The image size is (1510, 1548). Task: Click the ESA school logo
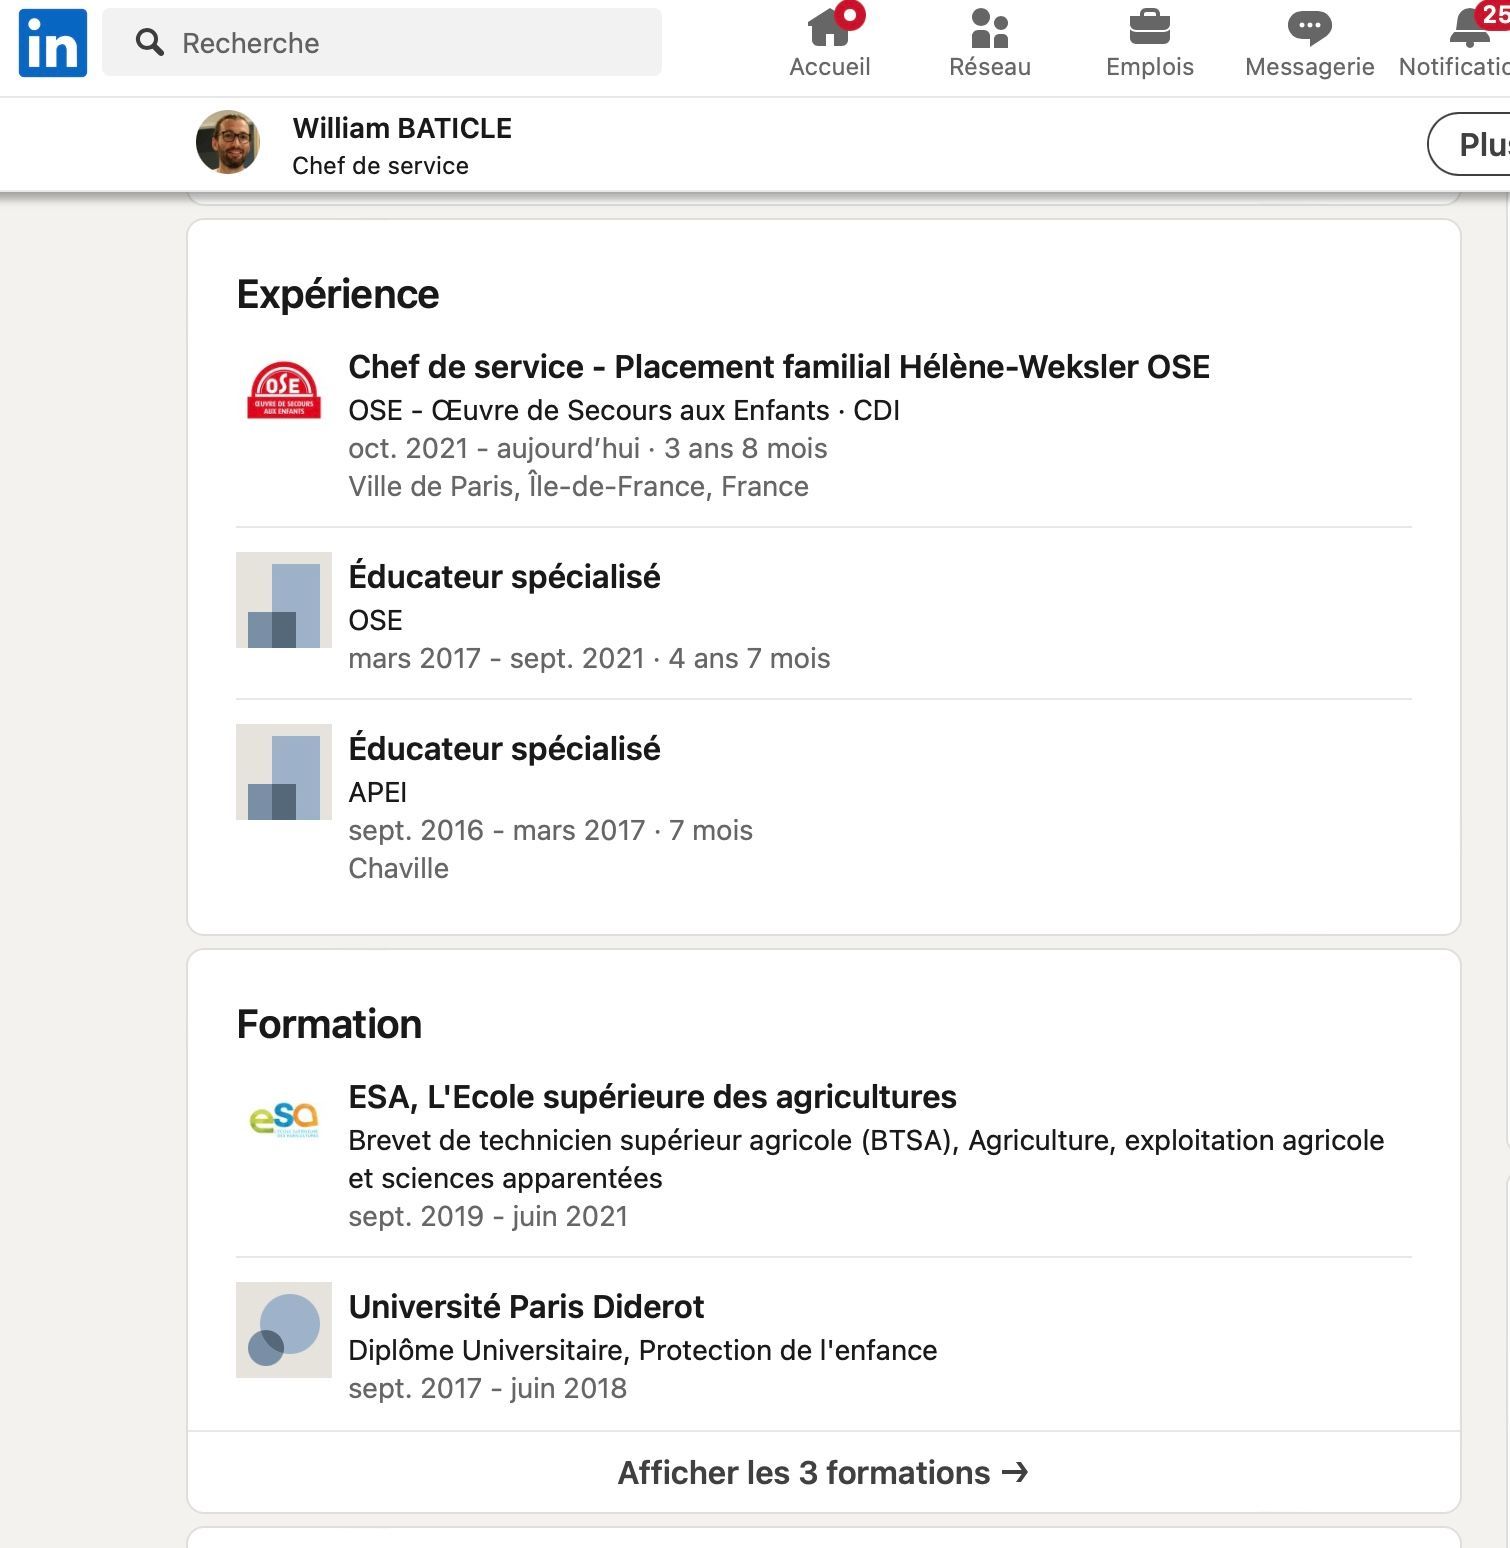284,1120
